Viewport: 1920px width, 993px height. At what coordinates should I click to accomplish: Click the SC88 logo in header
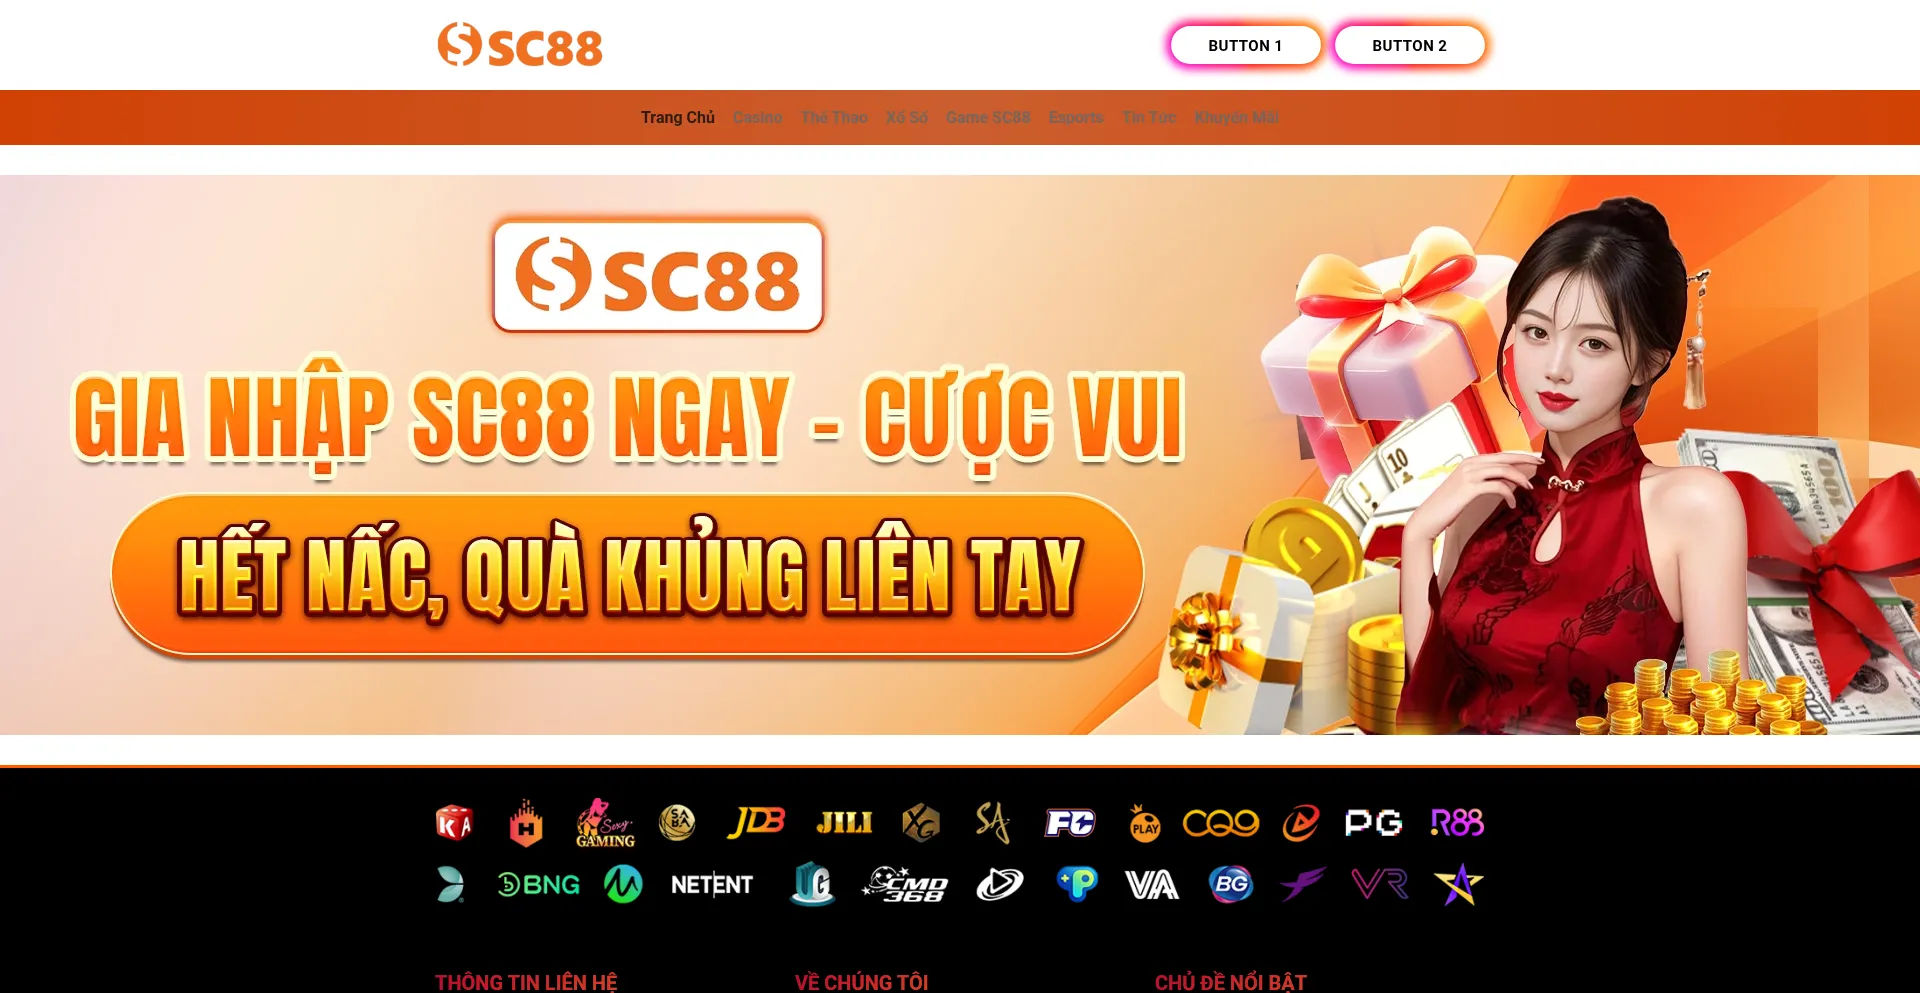[x=520, y=45]
